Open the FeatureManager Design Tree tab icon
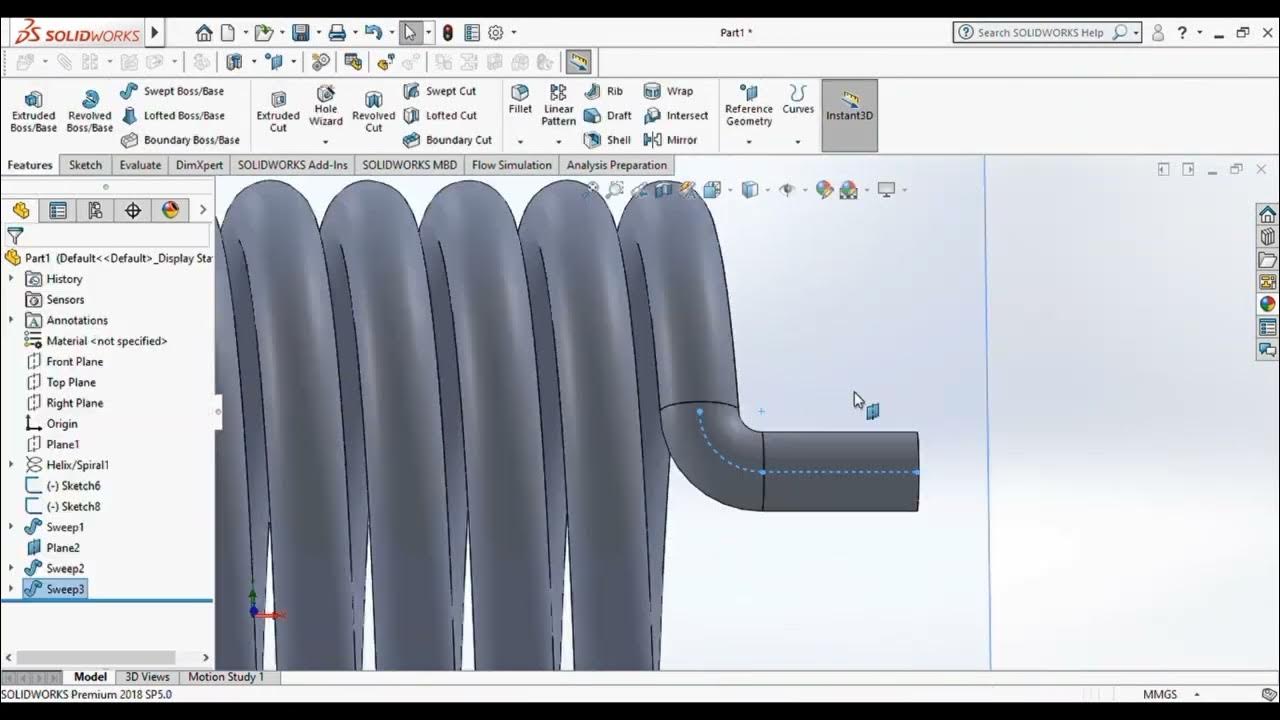 tap(21, 210)
